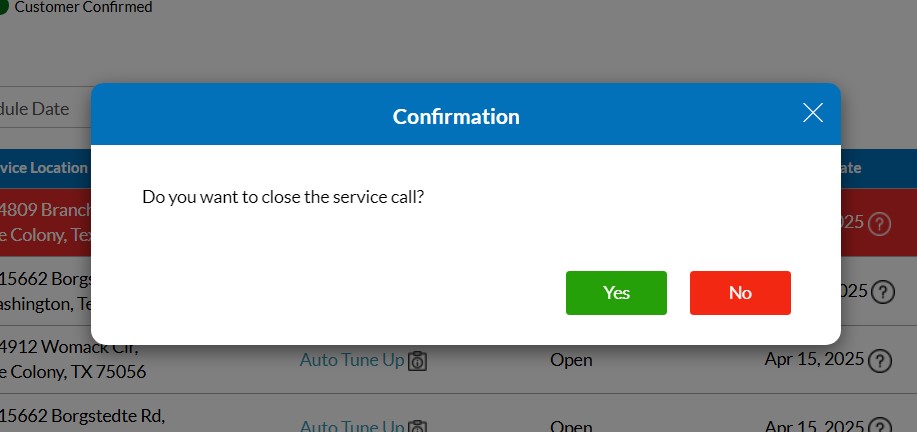917x432 pixels.
Task: Click timer icon in the bottom Borgstedte Rd row
Action: (x=418, y=426)
